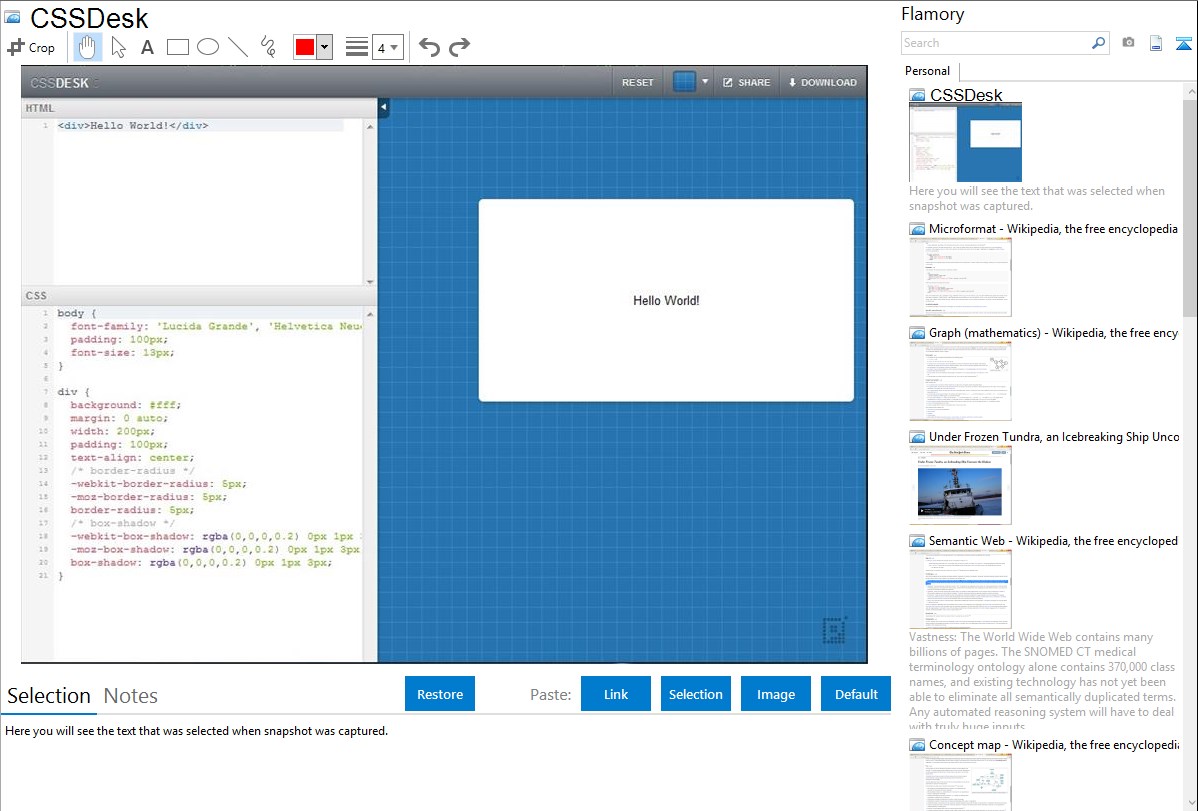Undo the last annotation
Screen dimensions: 1198x811
[x=429, y=47]
